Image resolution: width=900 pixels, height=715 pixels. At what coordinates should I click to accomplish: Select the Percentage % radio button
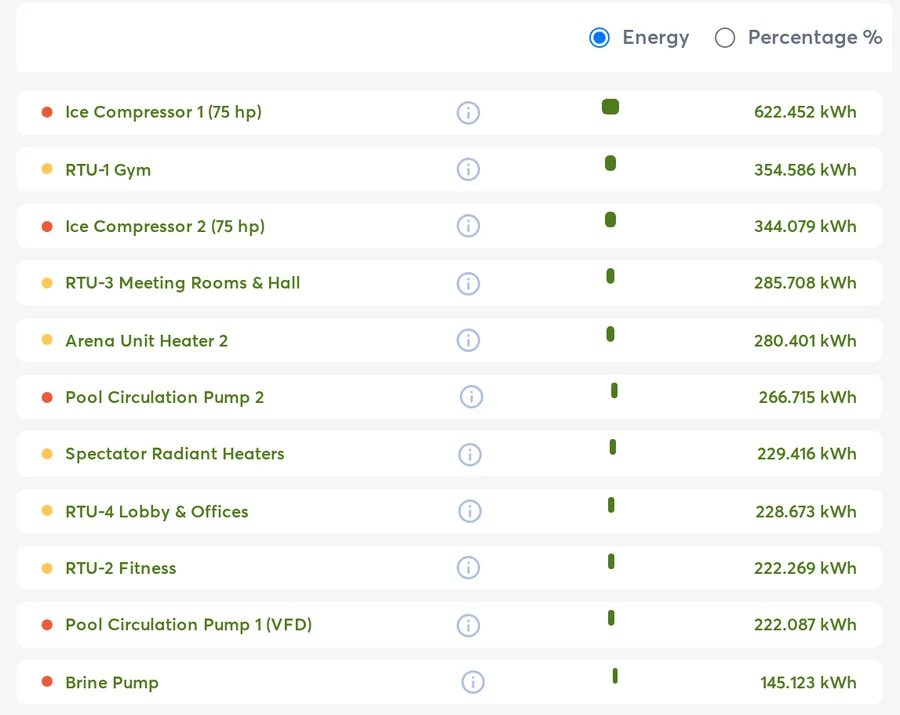(724, 38)
